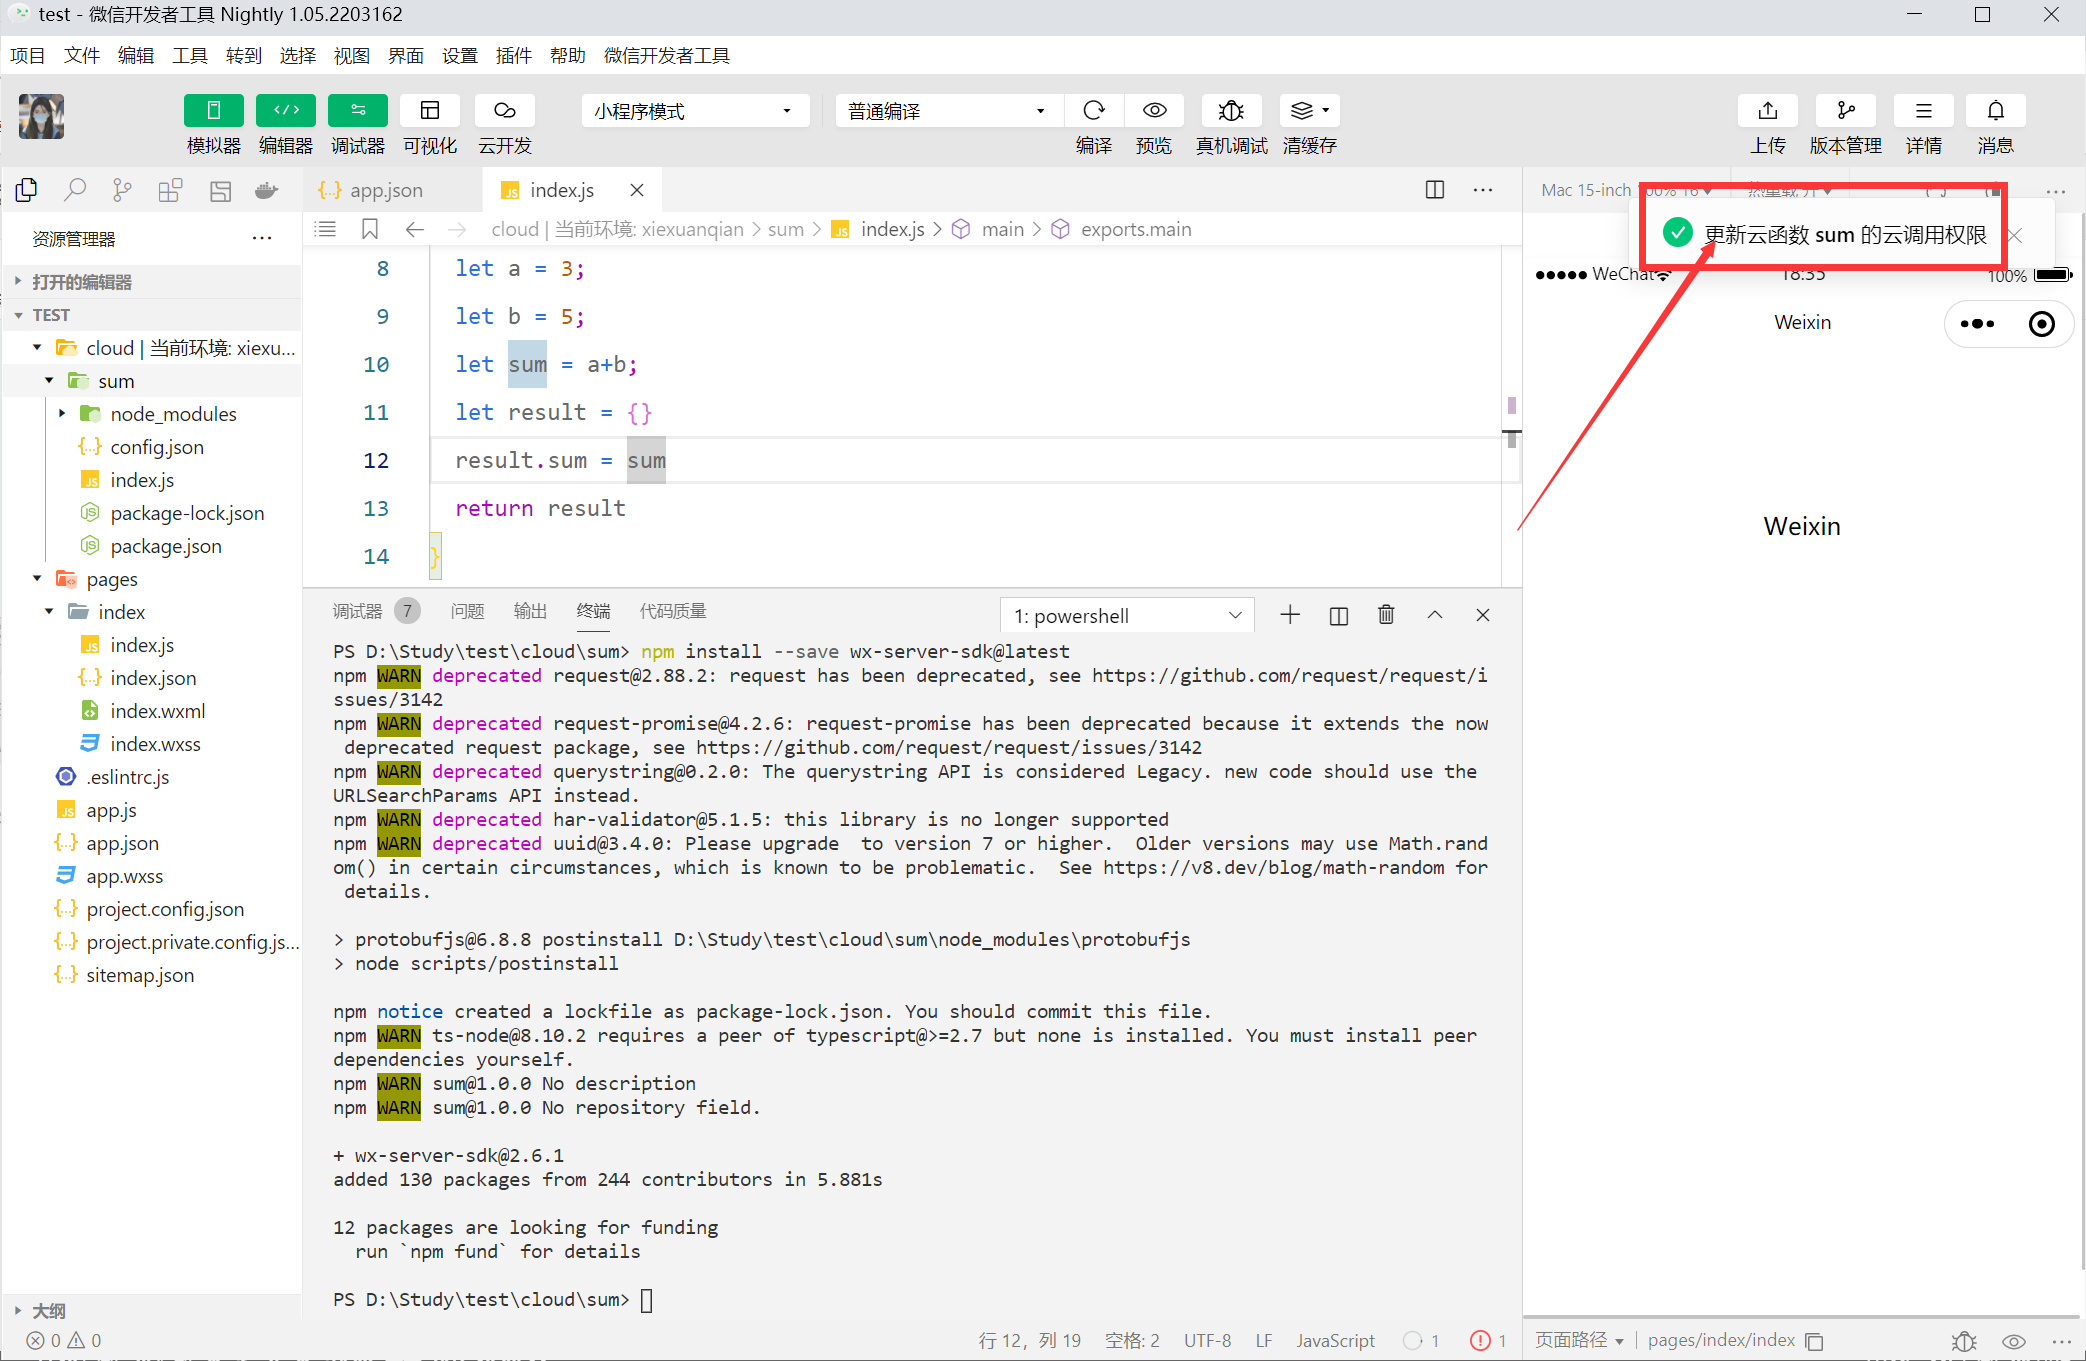This screenshot has height=1361, width=2086.
Task: Open 云开发 cloud development console
Action: 505,110
